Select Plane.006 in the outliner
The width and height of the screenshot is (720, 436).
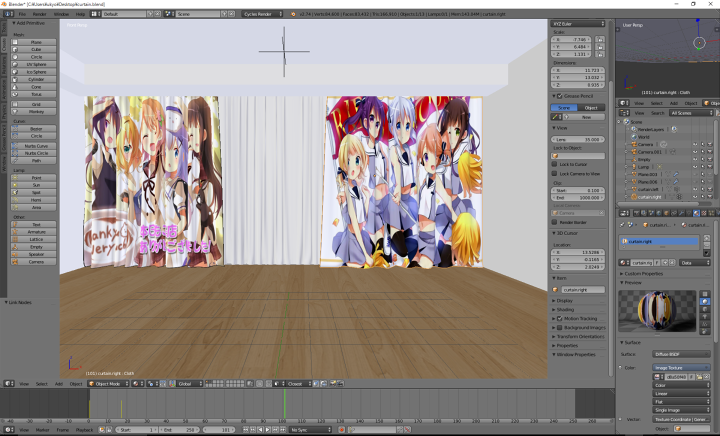(647, 182)
